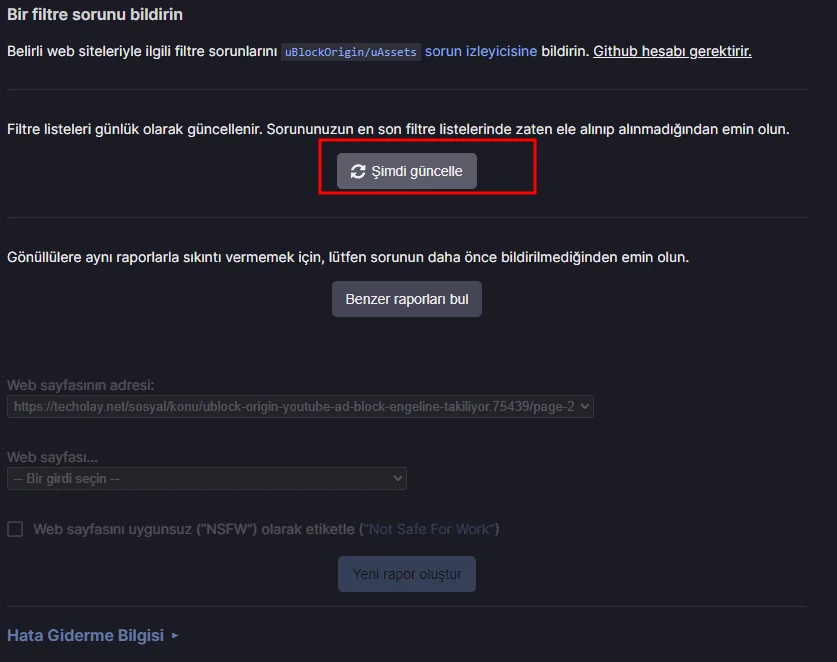Click the Gönüllülere aynı raporlarla sentence
Image resolution: width=837 pixels, height=662 pixels.
pos(348,257)
